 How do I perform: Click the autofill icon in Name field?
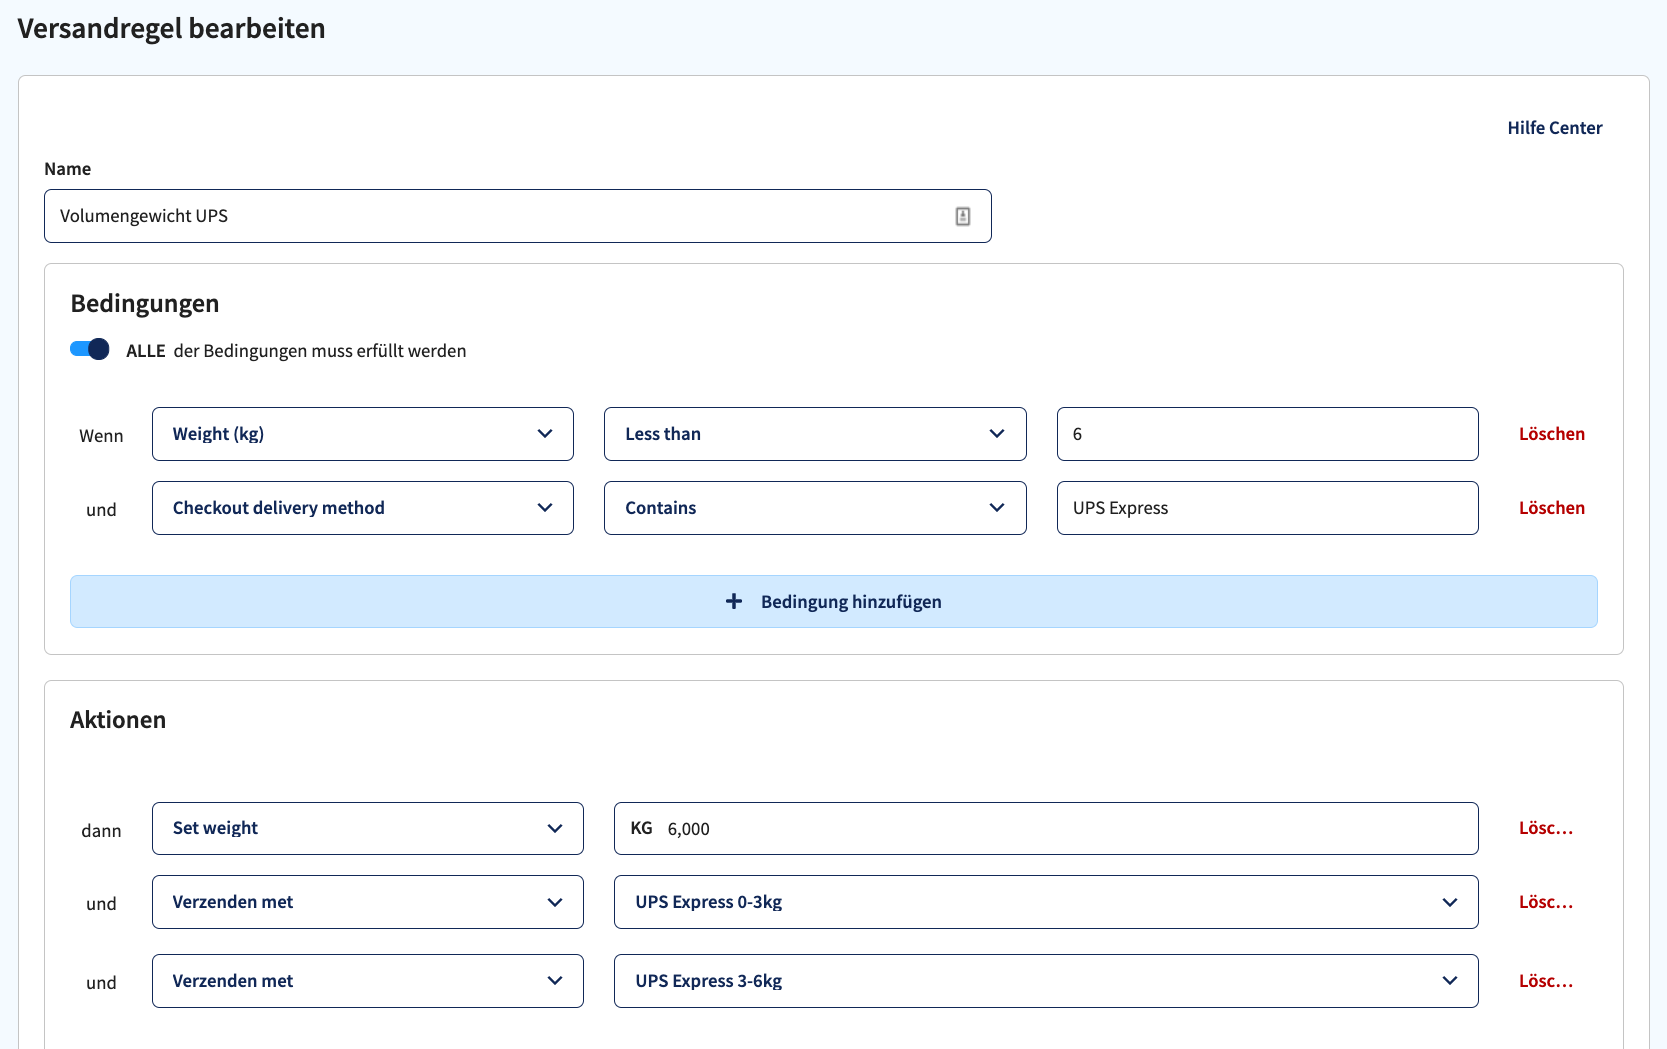(962, 216)
